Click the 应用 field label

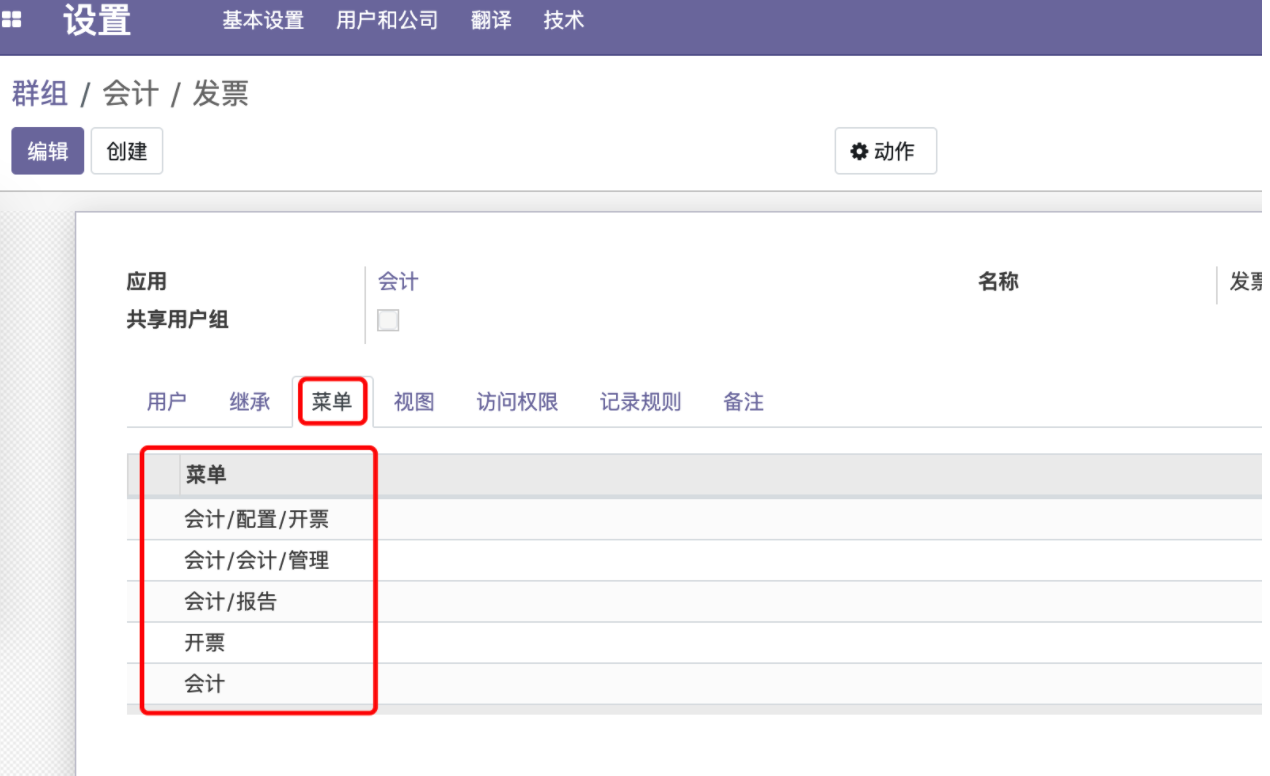point(146,282)
